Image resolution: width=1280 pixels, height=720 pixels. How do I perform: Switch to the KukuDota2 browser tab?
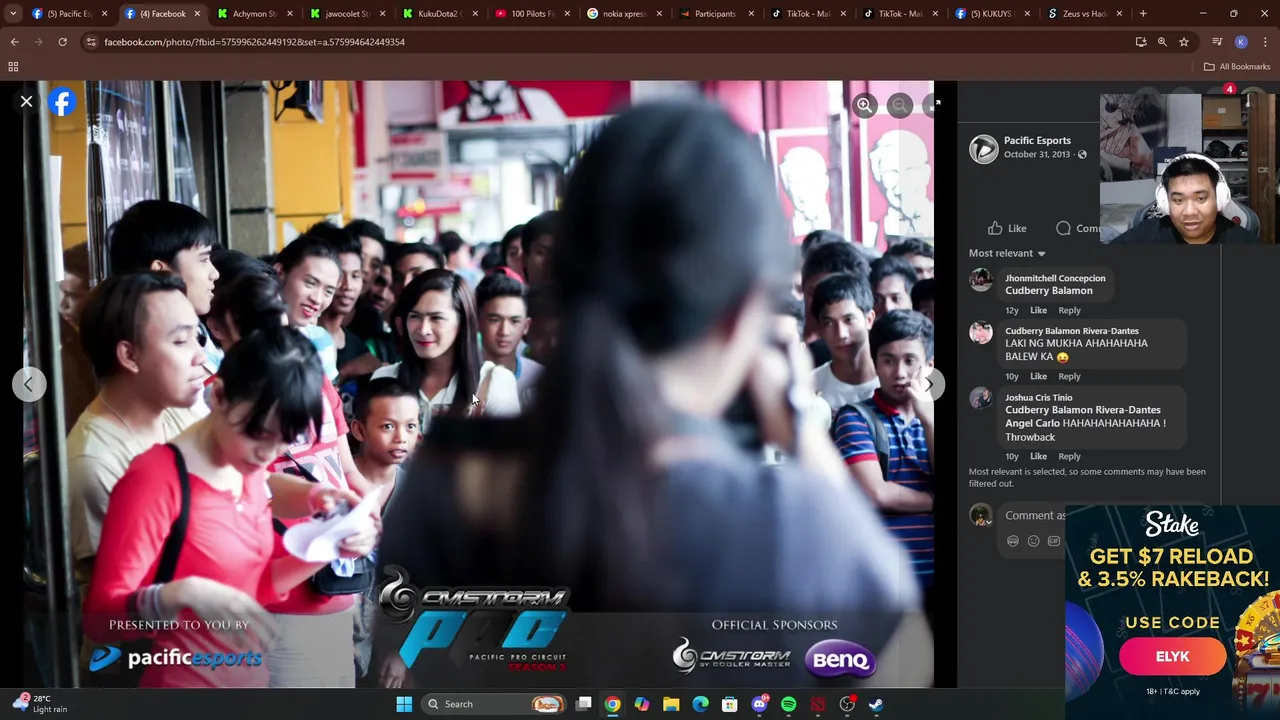[x=437, y=14]
